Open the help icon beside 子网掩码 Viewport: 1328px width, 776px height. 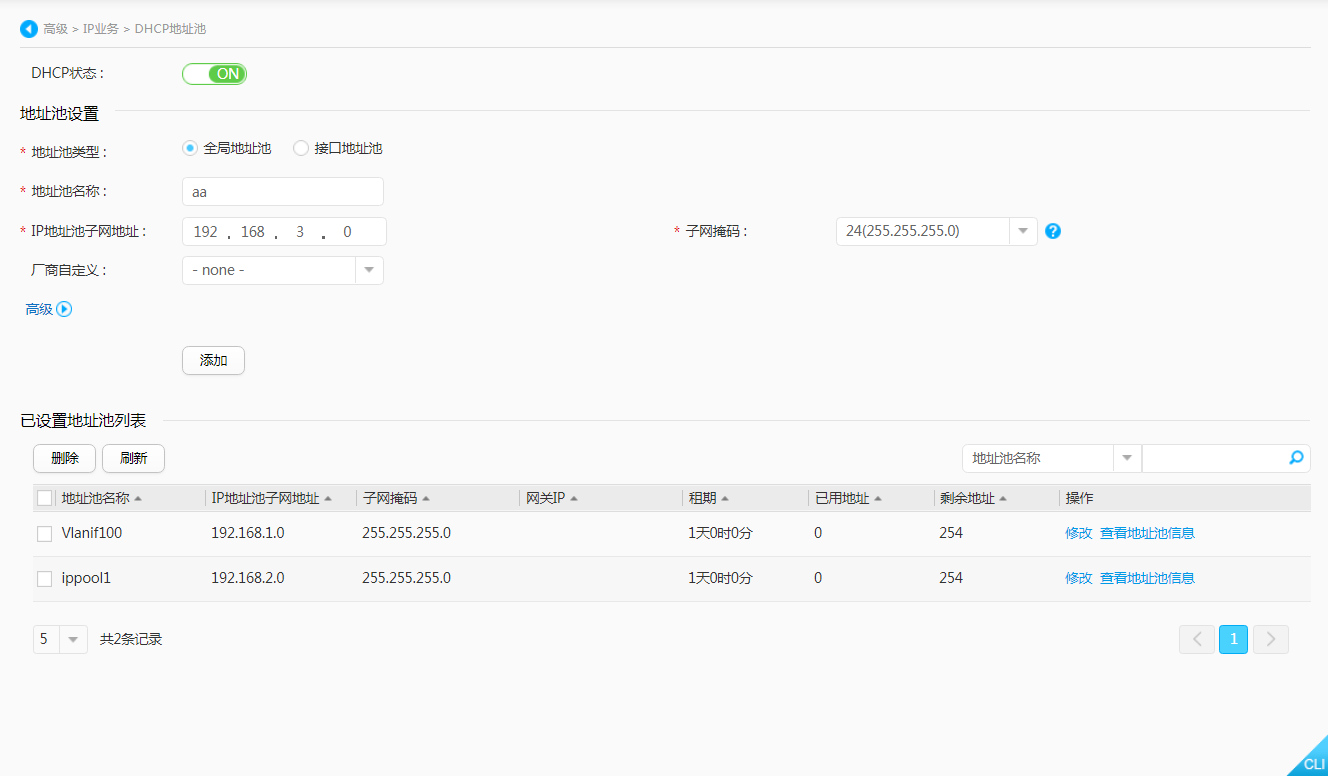(x=1052, y=231)
